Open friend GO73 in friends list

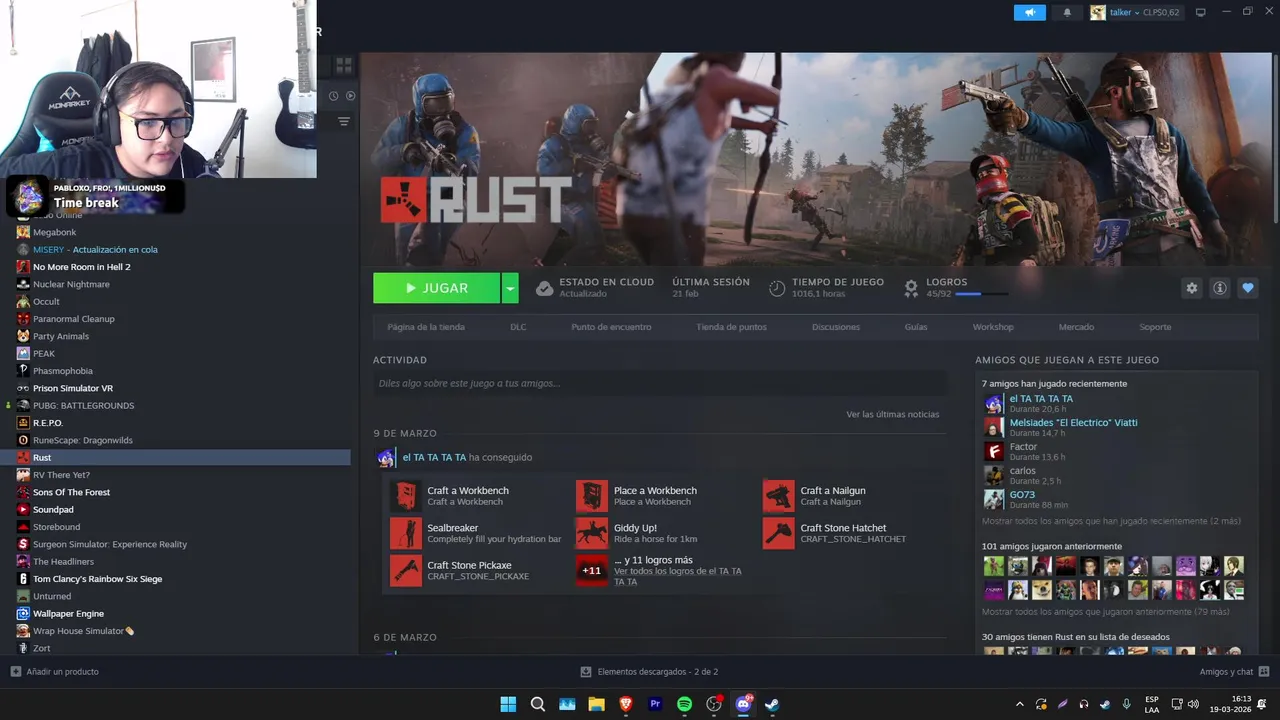click(x=1022, y=494)
